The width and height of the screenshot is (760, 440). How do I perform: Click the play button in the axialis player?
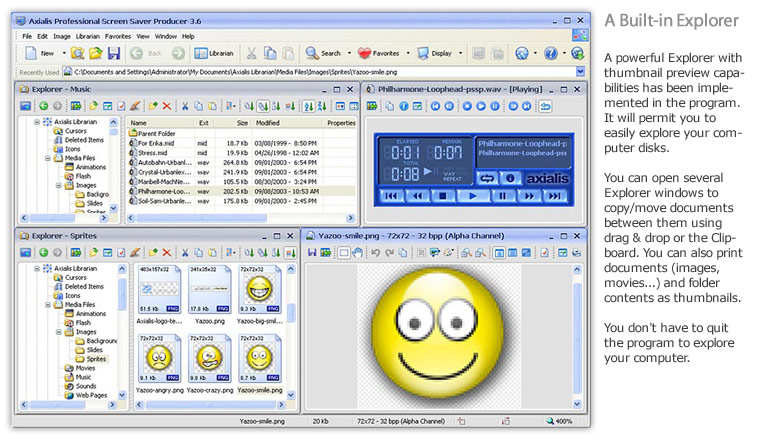[x=473, y=196]
